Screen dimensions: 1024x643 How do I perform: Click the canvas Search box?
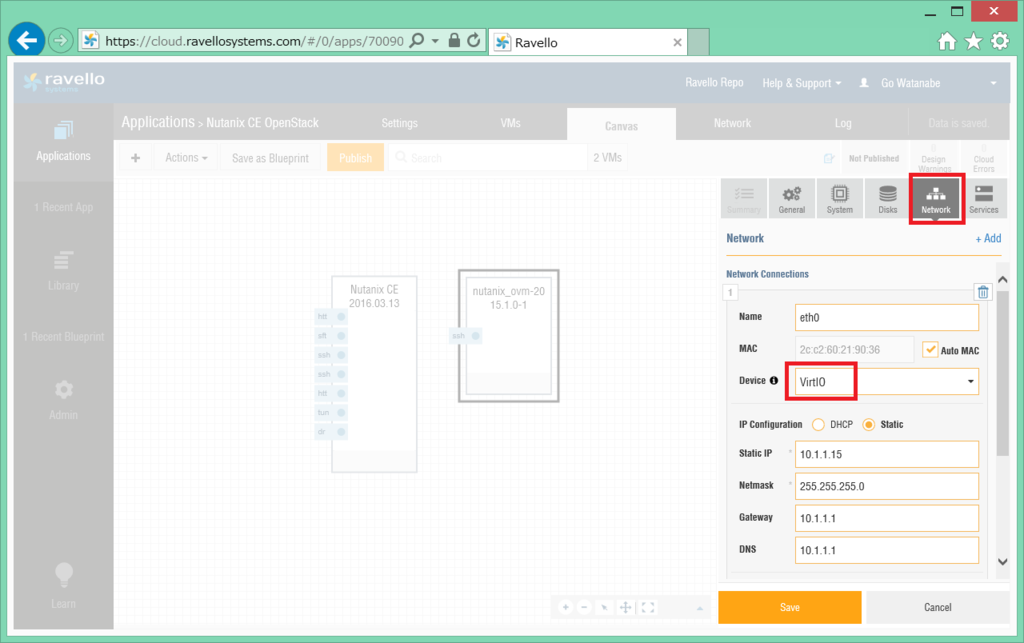tap(488, 158)
